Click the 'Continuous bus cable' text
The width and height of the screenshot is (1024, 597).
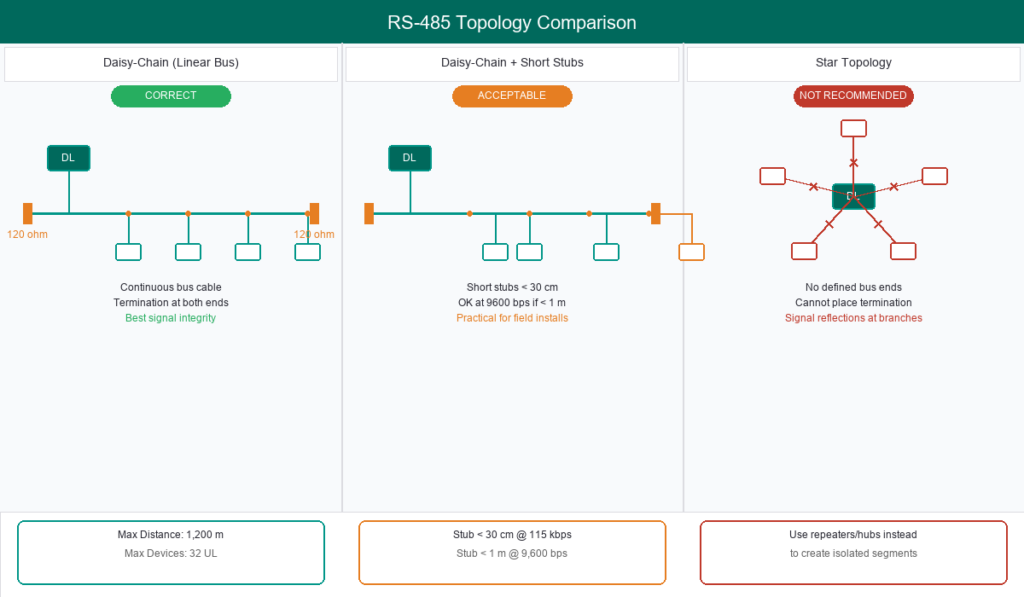pos(170,287)
